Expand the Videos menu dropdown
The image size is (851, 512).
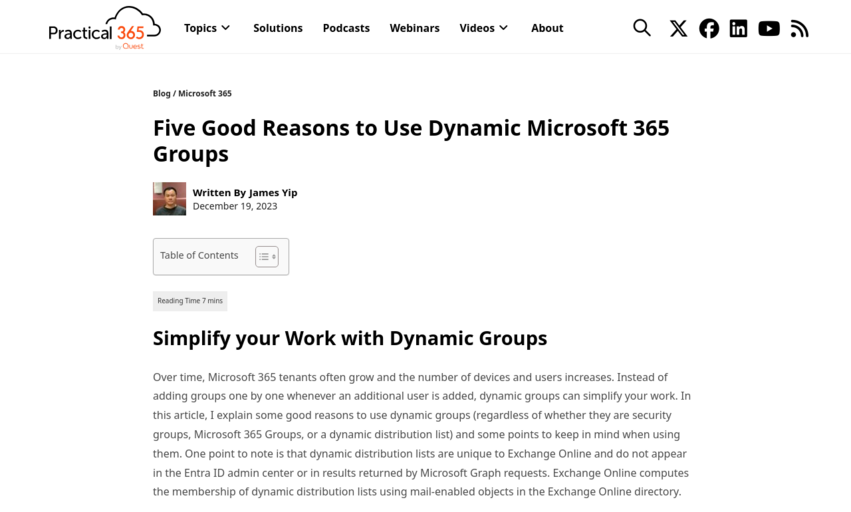(x=484, y=28)
